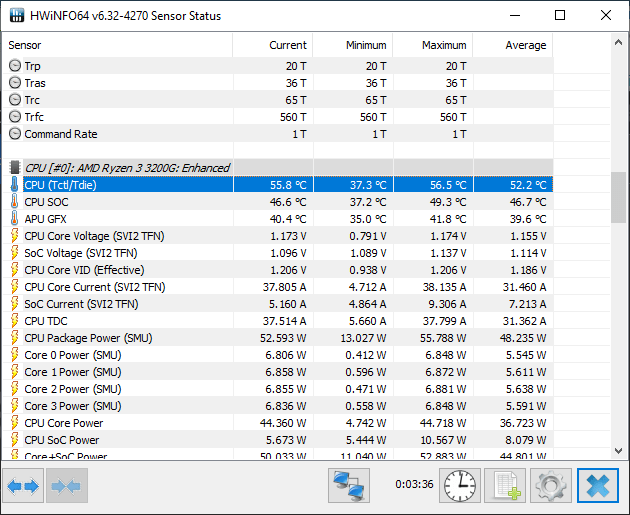Click the lightning icon for CPU Core VID

(x=14, y=270)
